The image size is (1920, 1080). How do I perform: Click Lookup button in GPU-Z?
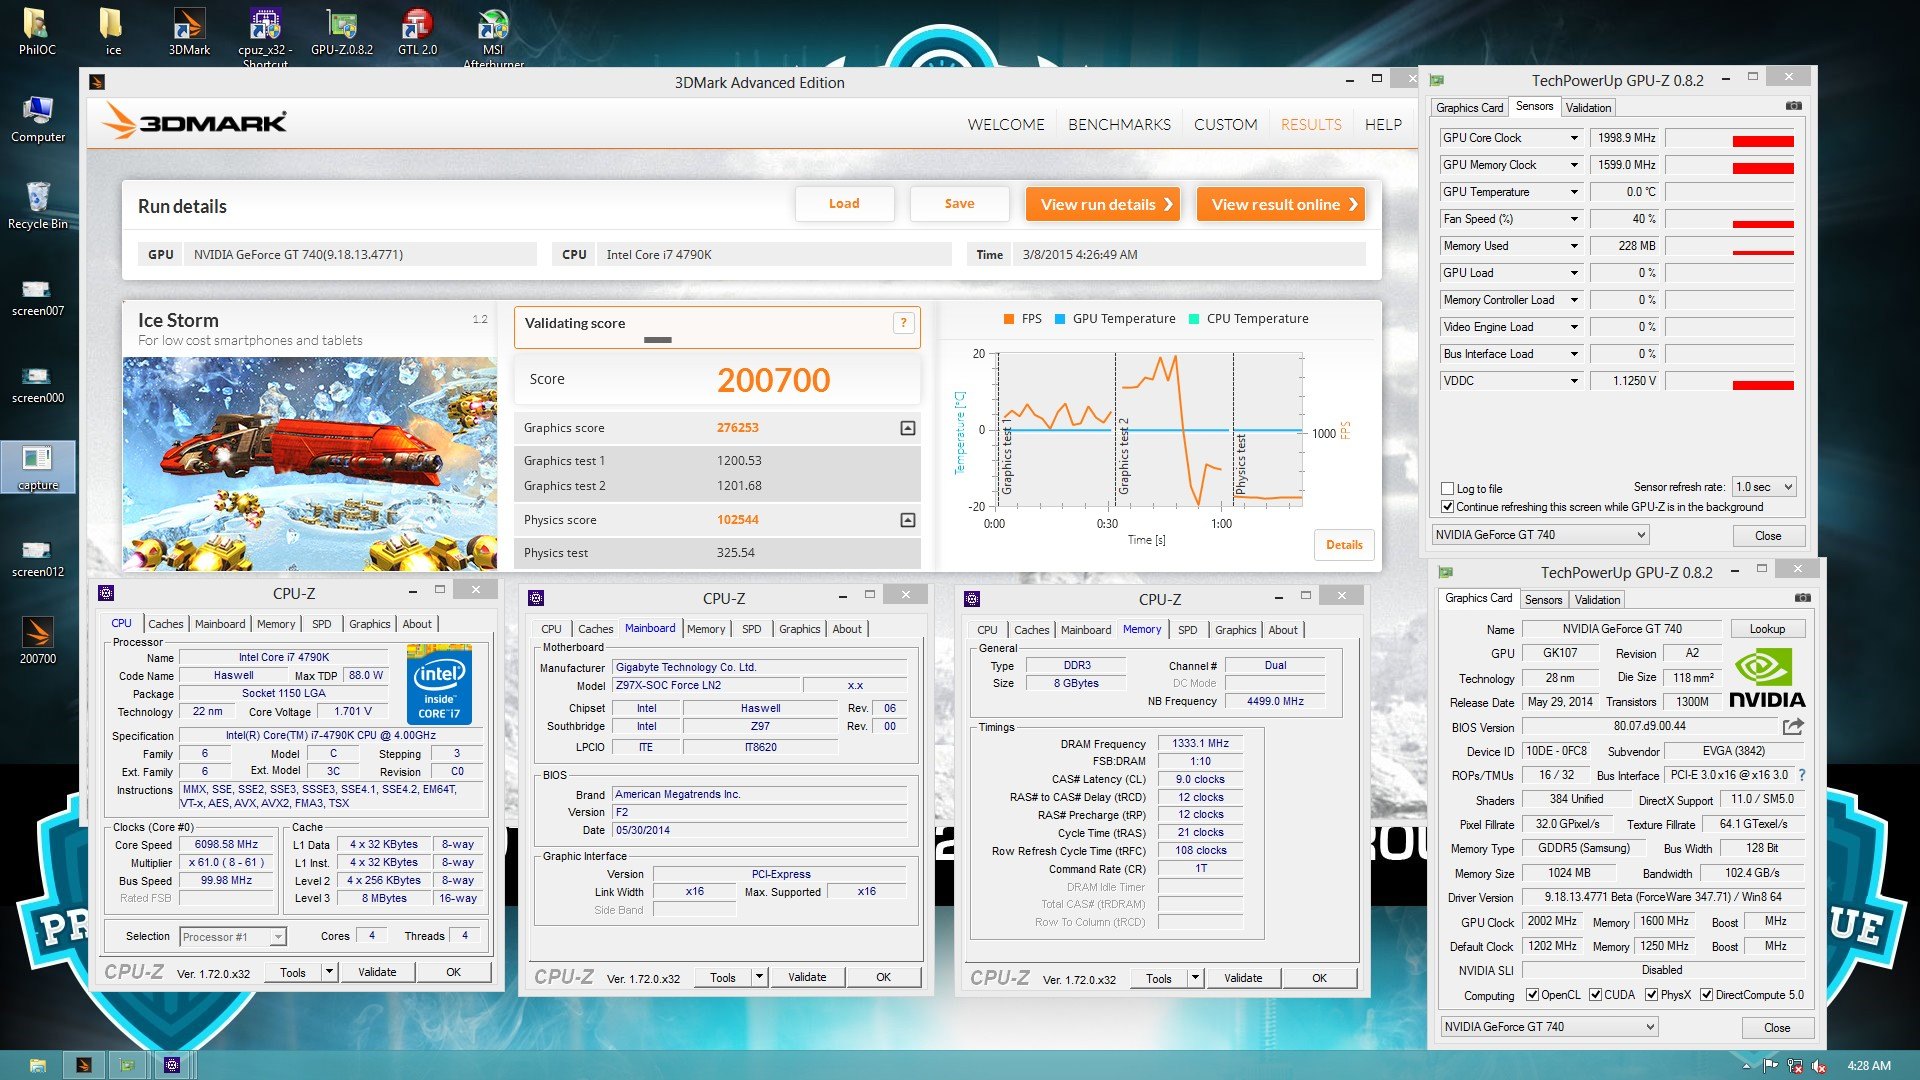click(1767, 629)
